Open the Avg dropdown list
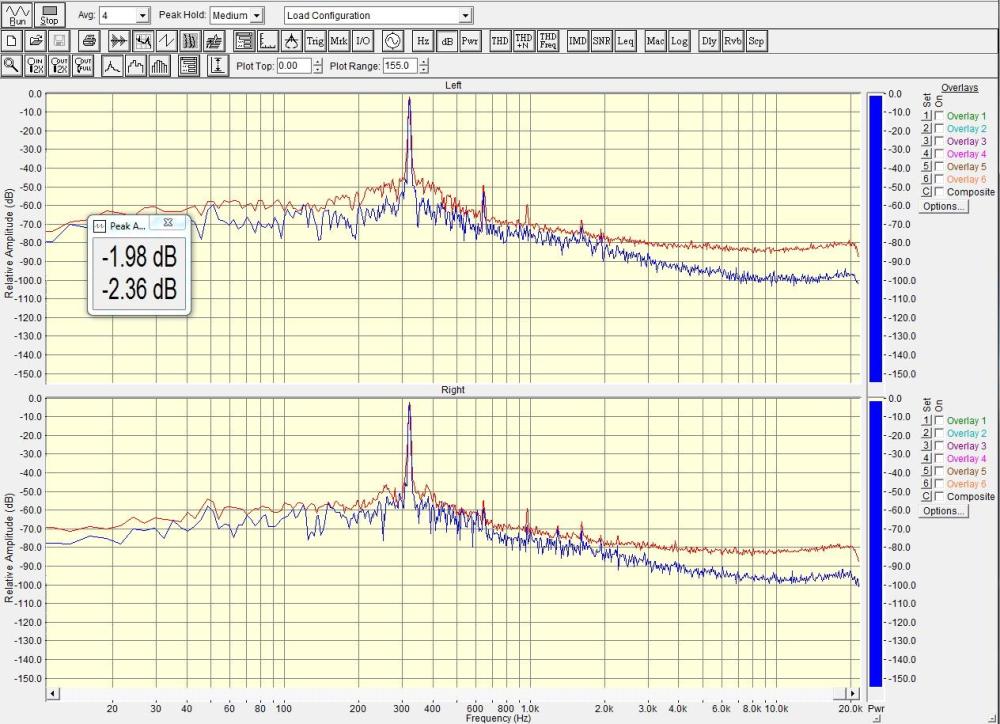Viewport: 1000px width, 724px height. (141, 16)
